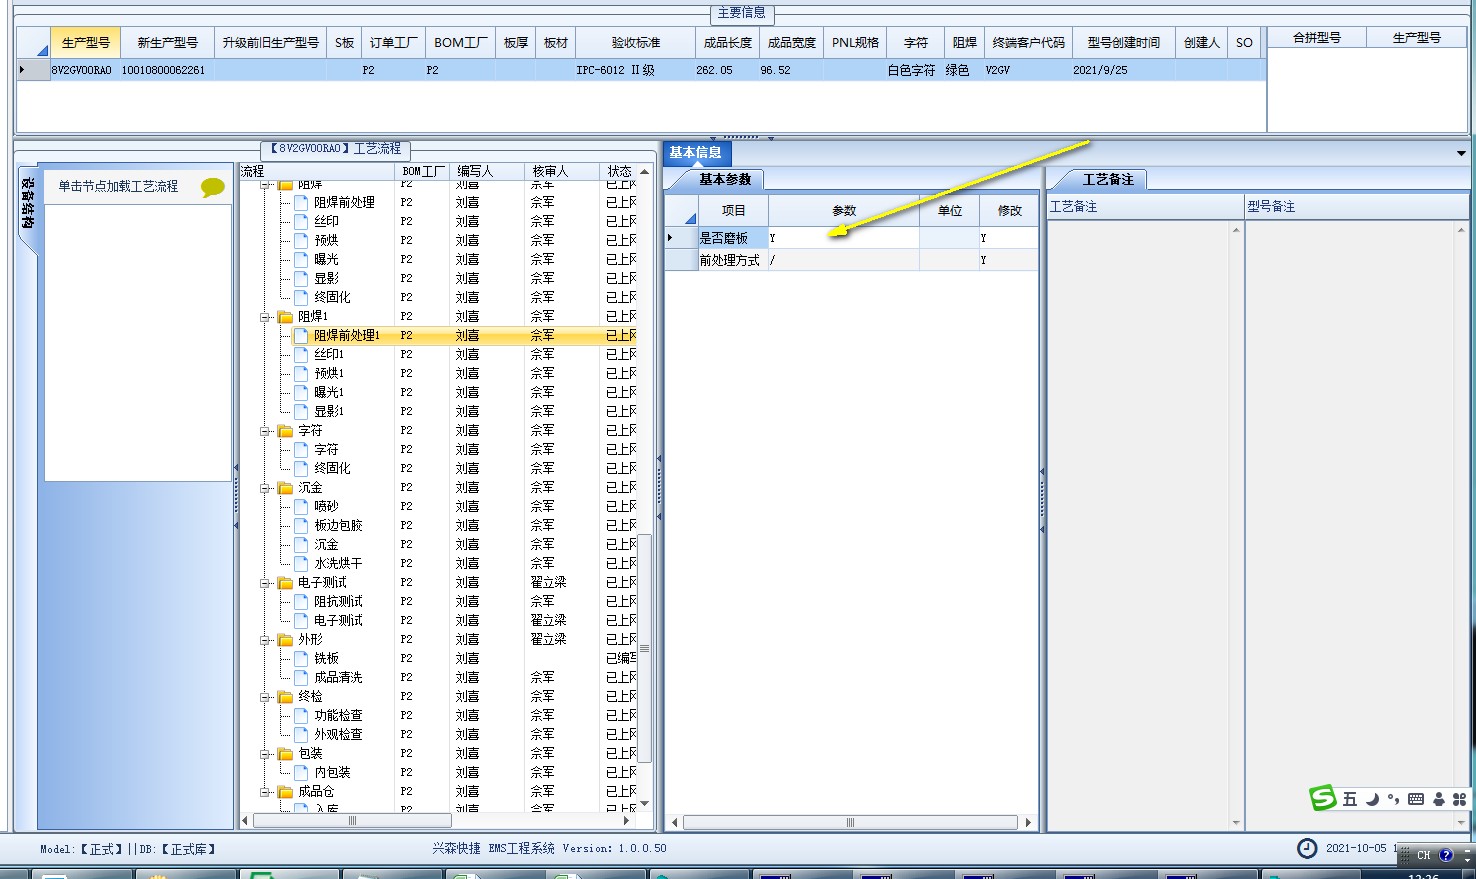Click the 型号备注 column header
The height and width of the screenshot is (879, 1476).
point(1355,207)
